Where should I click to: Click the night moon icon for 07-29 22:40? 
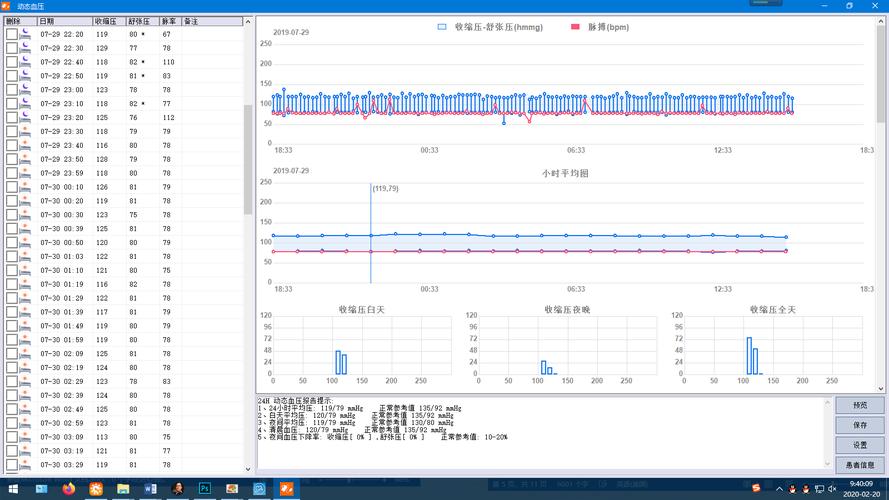pos(26,62)
